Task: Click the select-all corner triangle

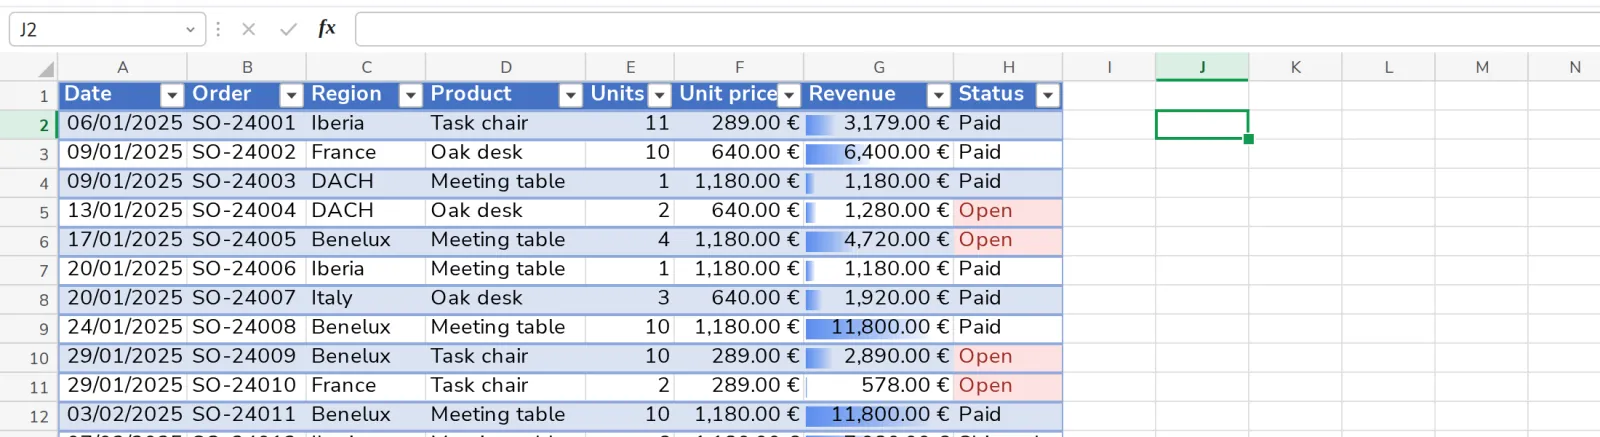Action: [x=46, y=69]
